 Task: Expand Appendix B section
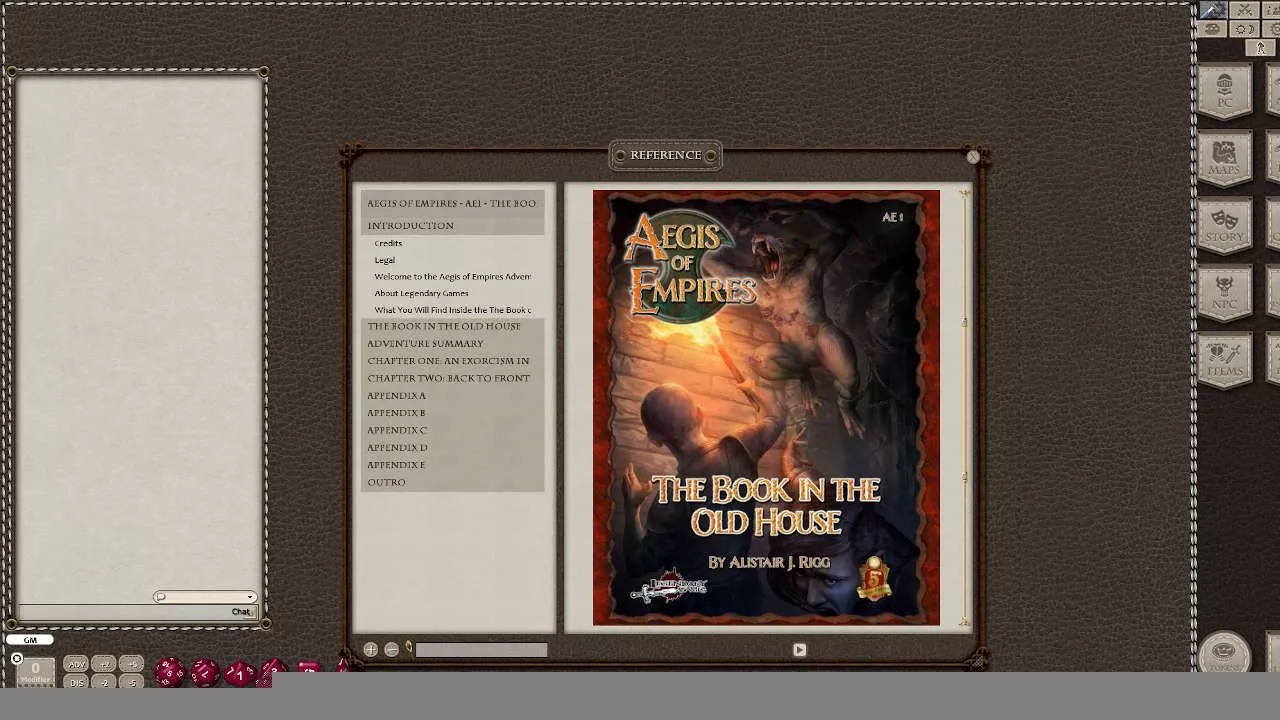(x=452, y=413)
